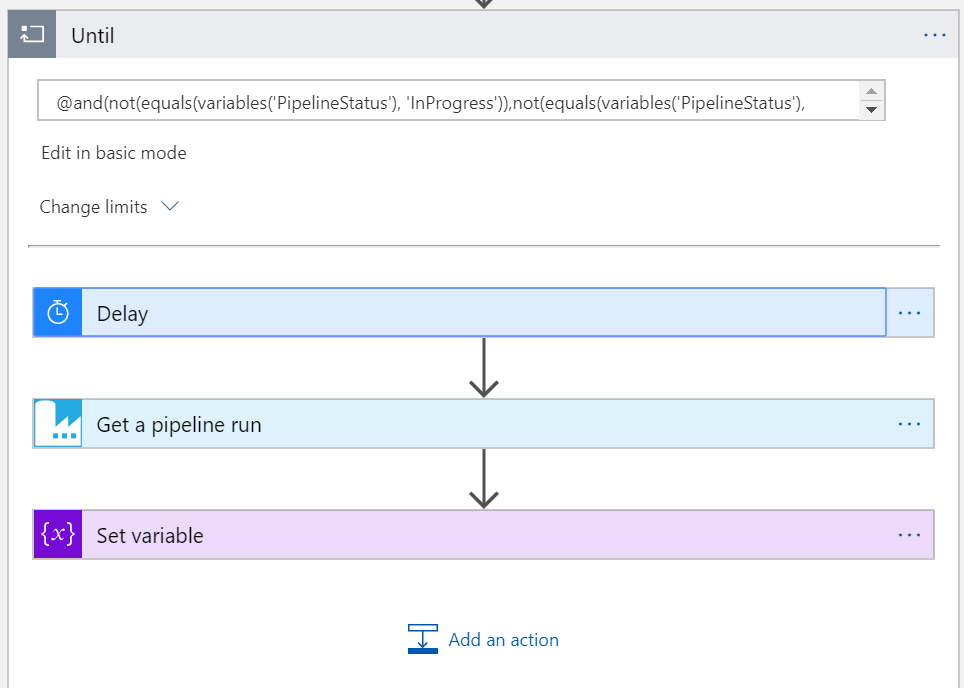Image resolution: width=964 pixels, height=688 pixels.
Task: Expand the Set variable action card
Action: (x=484, y=534)
